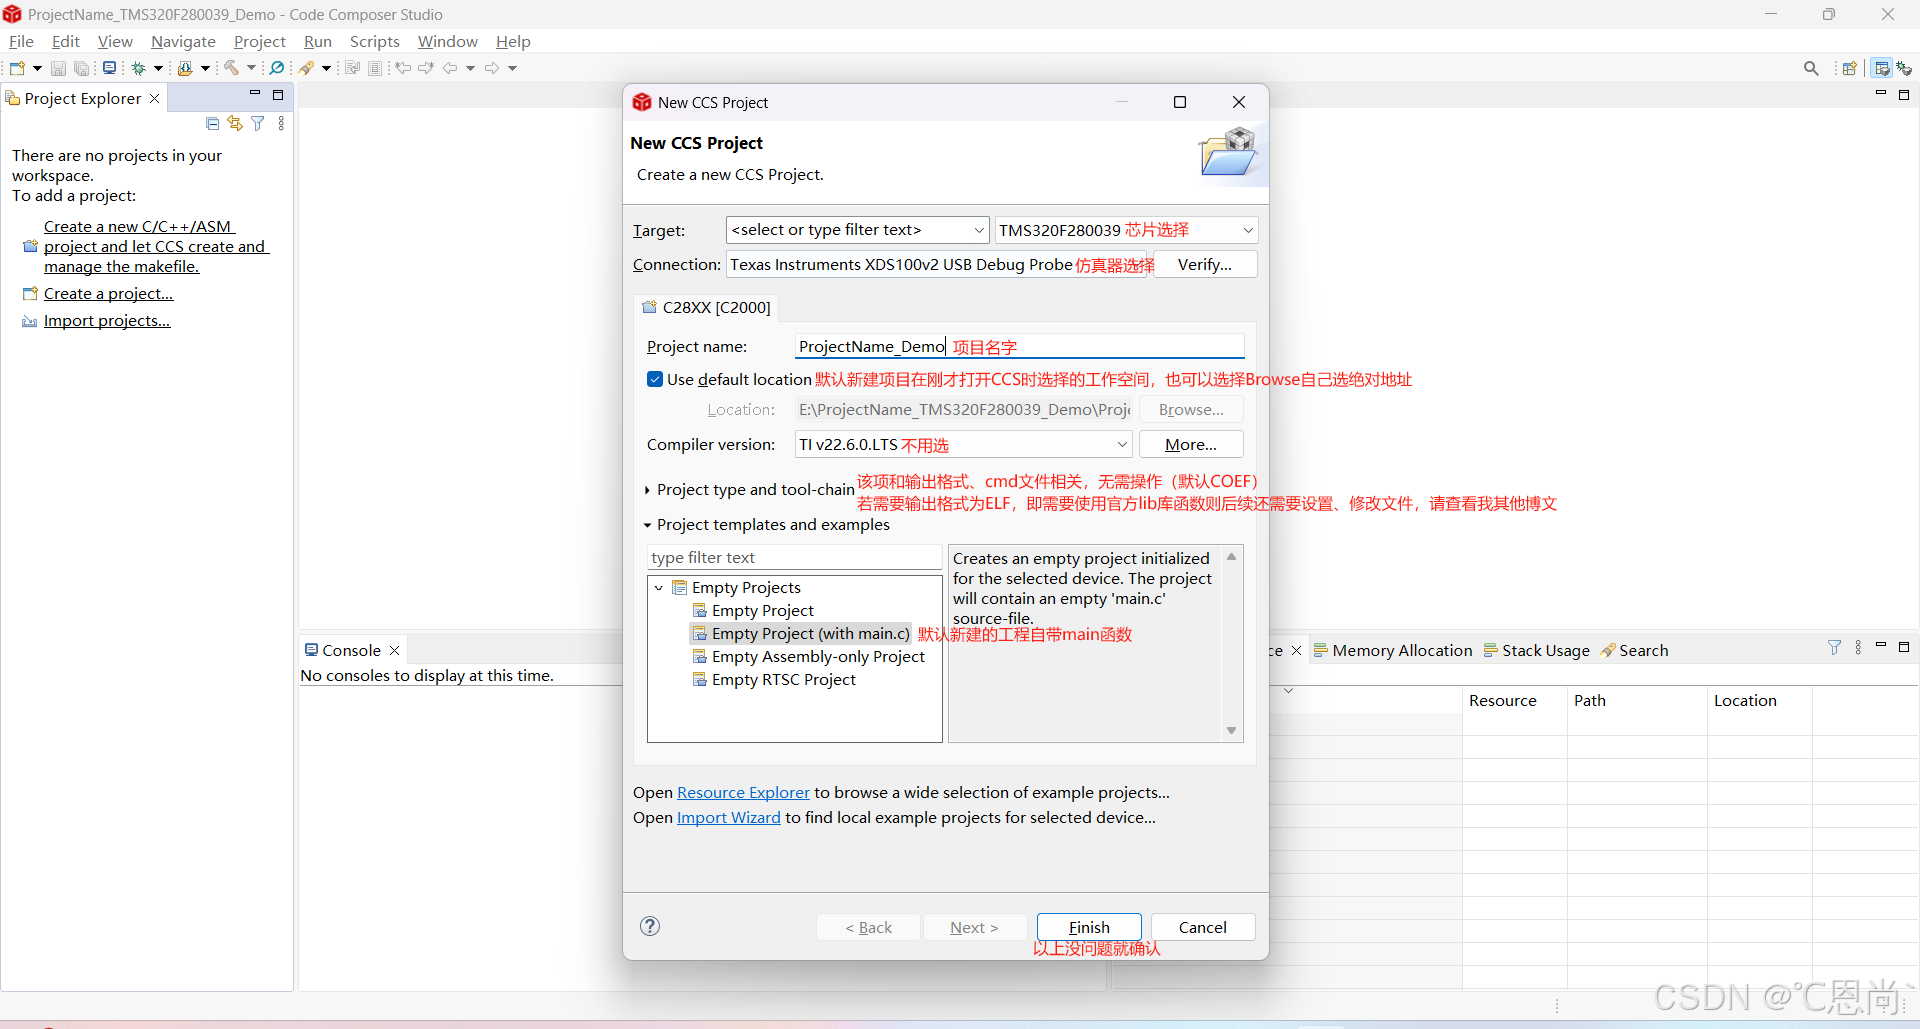Open the Target filter dropdown
The image size is (1920, 1029).
[x=978, y=230]
